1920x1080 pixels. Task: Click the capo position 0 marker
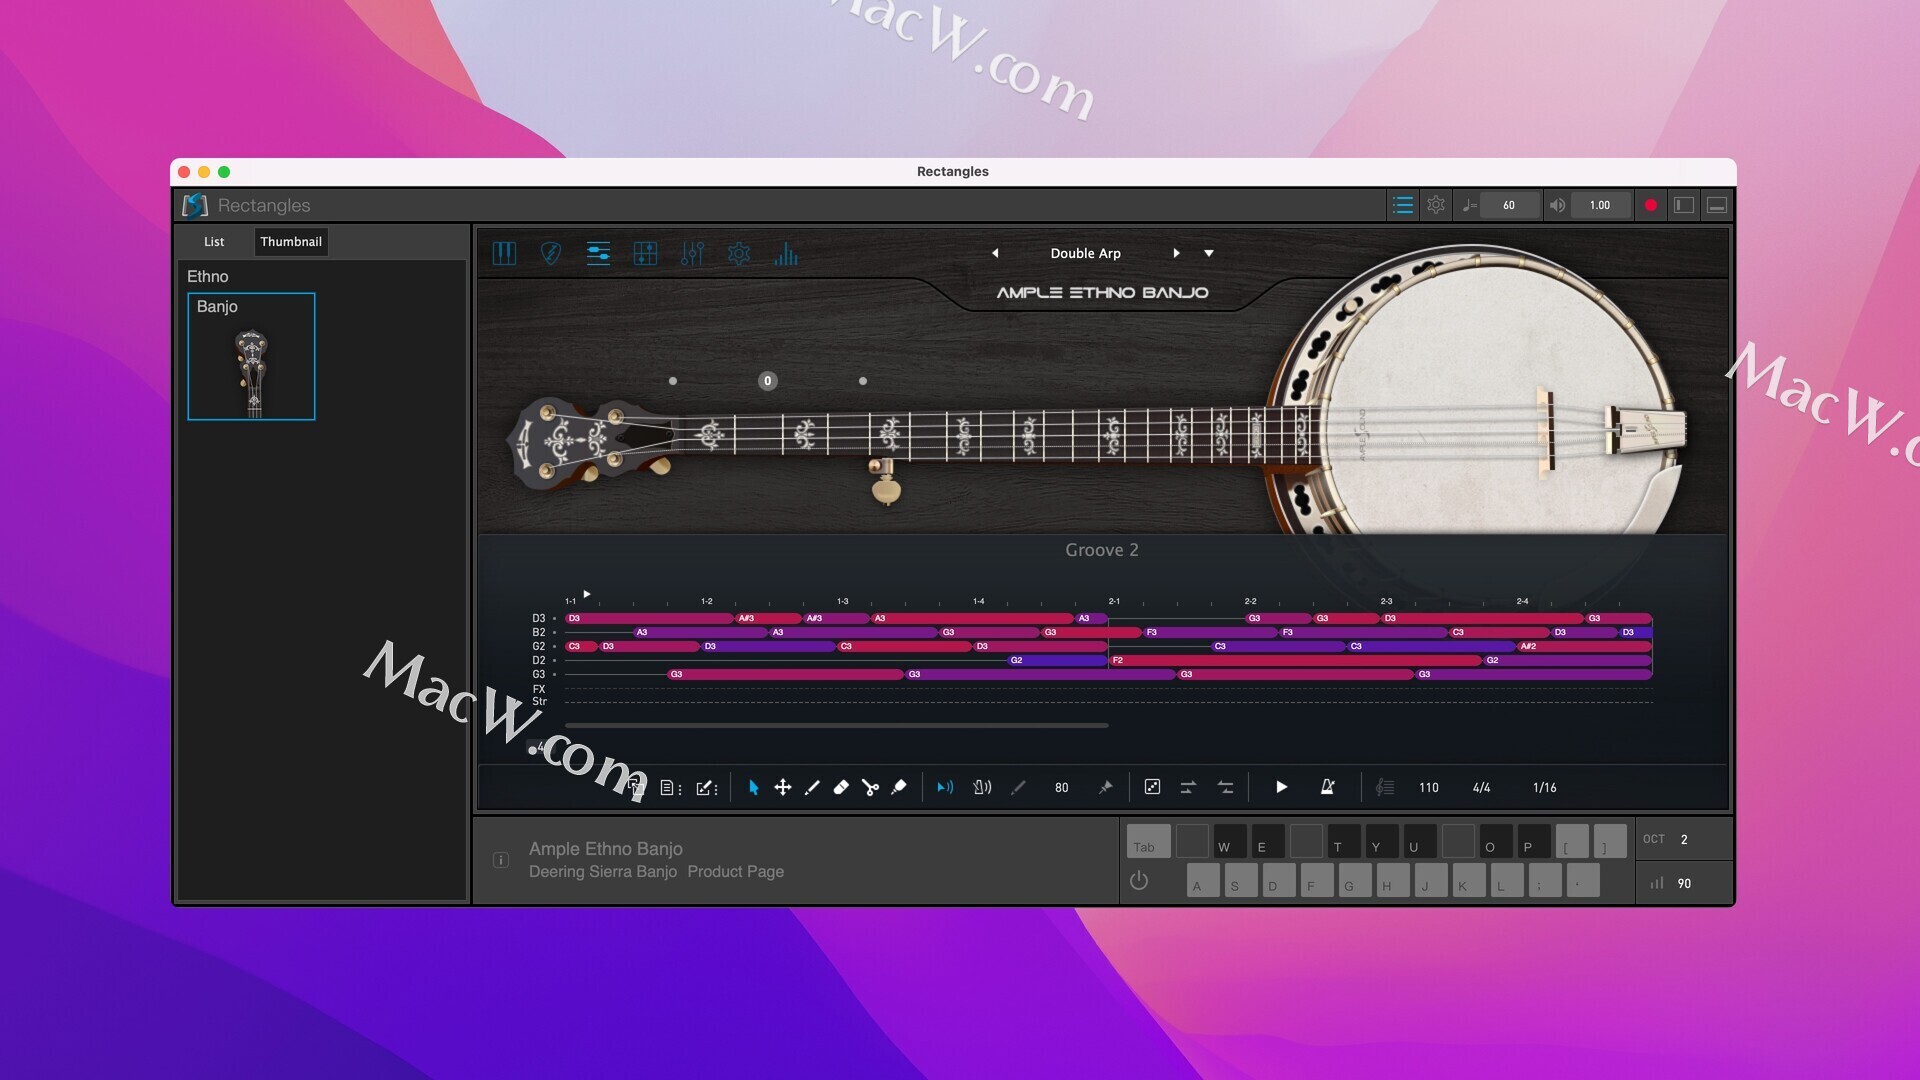(767, 381)
